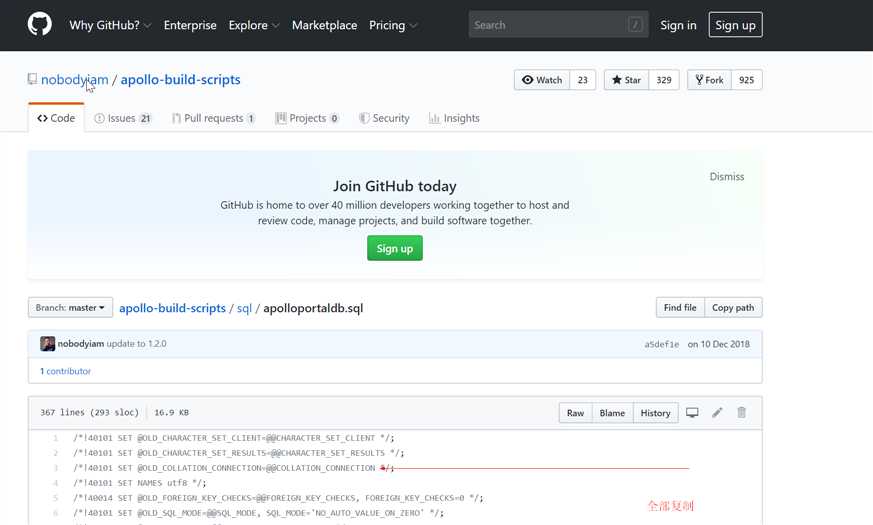Click the 'on 10 Dec 2018' commit date

(x=719, y=344)
